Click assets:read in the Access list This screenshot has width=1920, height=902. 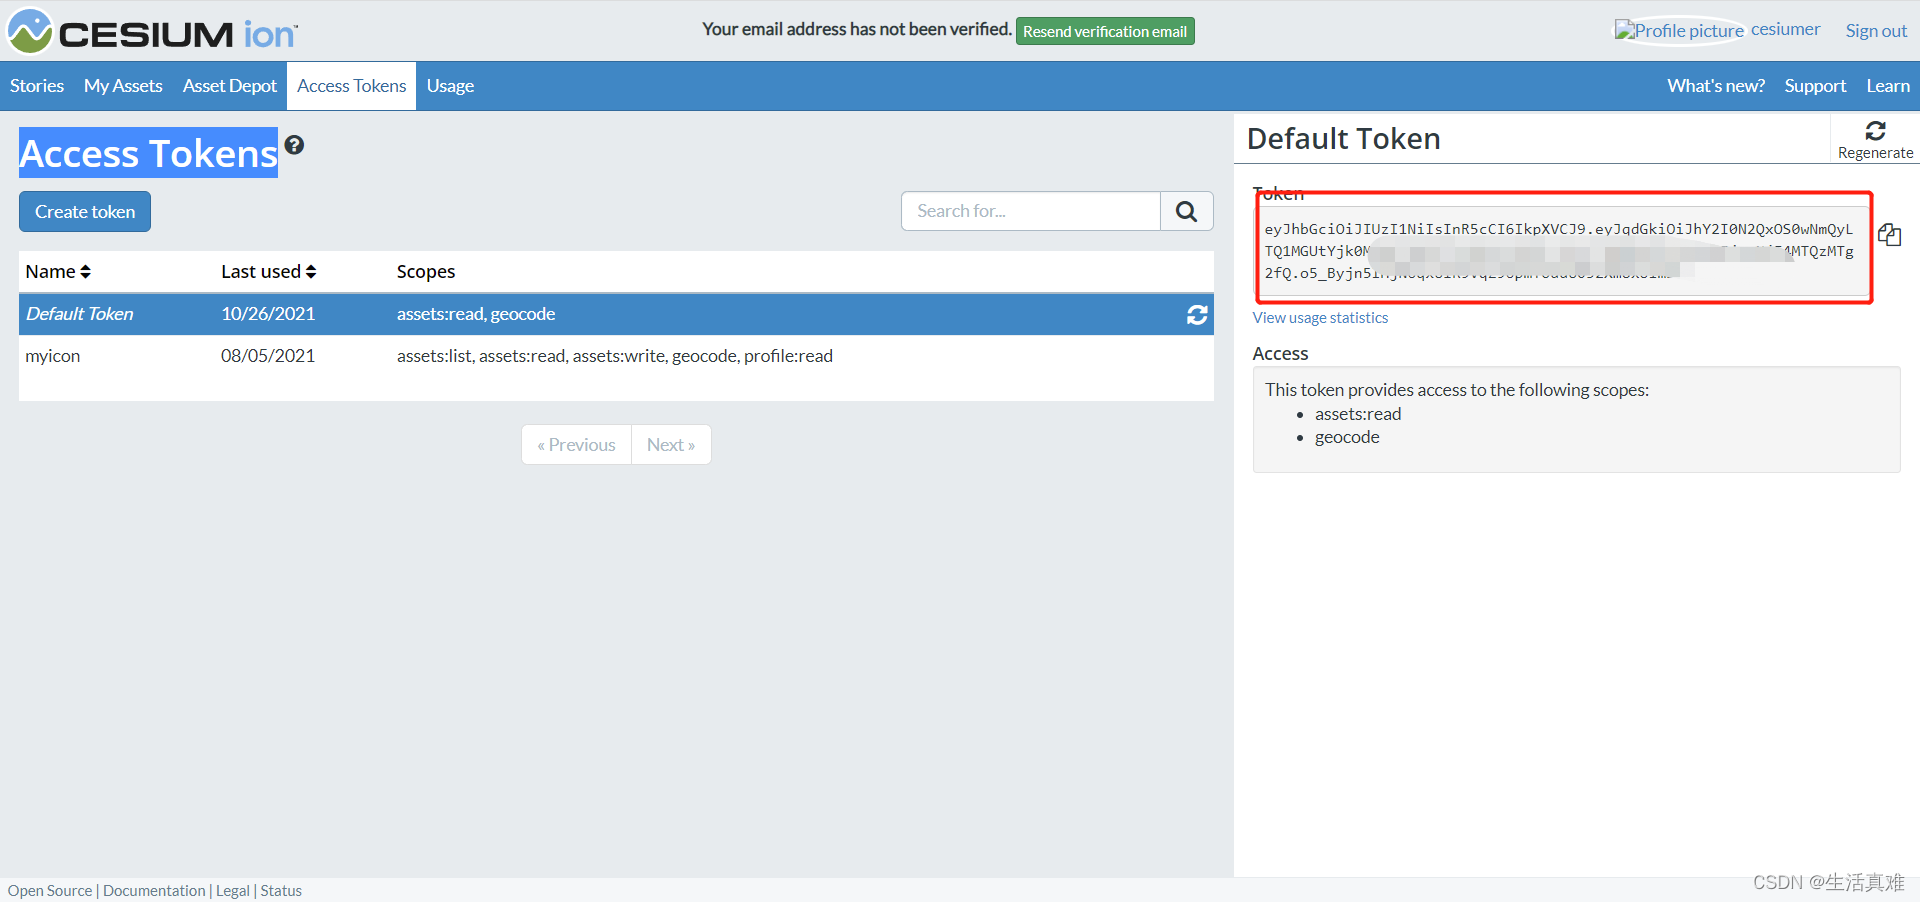pyautogui.click(x=1358, y=414)
